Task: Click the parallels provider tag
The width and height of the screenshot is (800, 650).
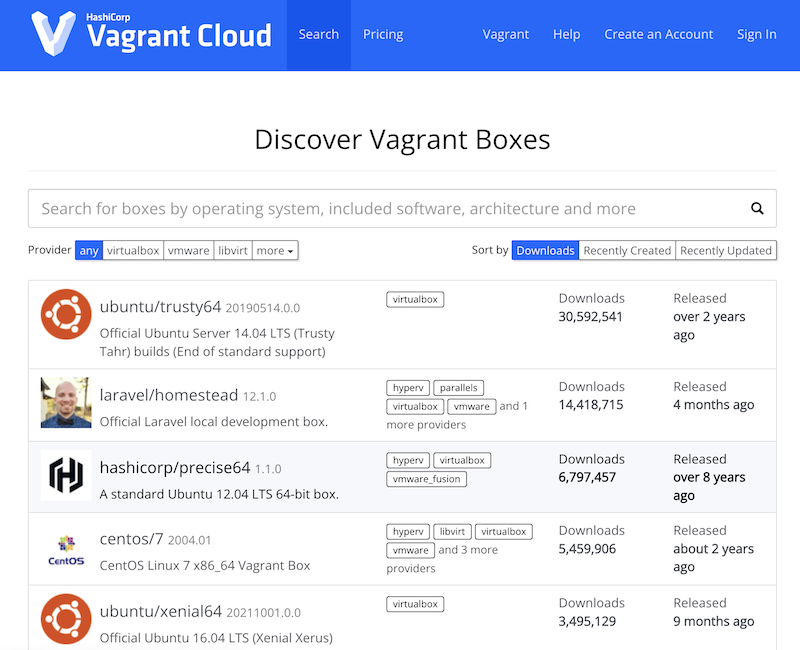Action: click(459, 388)
